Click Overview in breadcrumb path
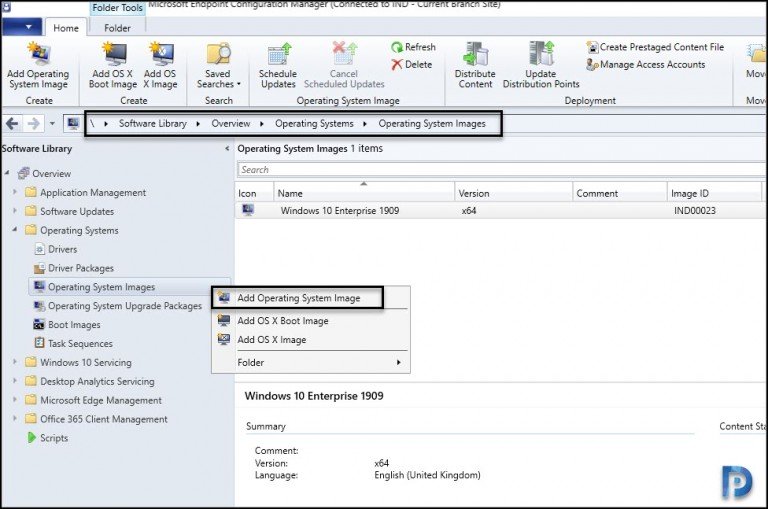This screenshot has width=768, height=509. click(x=231, y=123)
